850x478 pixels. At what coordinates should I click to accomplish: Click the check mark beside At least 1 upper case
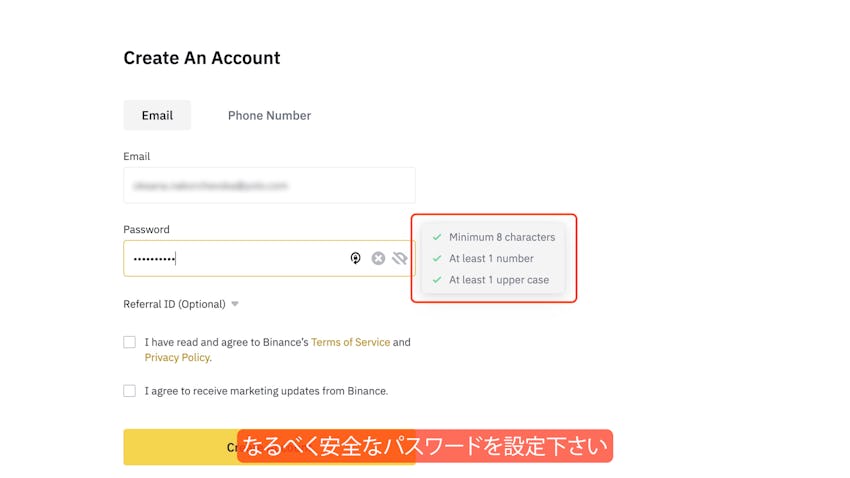[x=437, y=280]
